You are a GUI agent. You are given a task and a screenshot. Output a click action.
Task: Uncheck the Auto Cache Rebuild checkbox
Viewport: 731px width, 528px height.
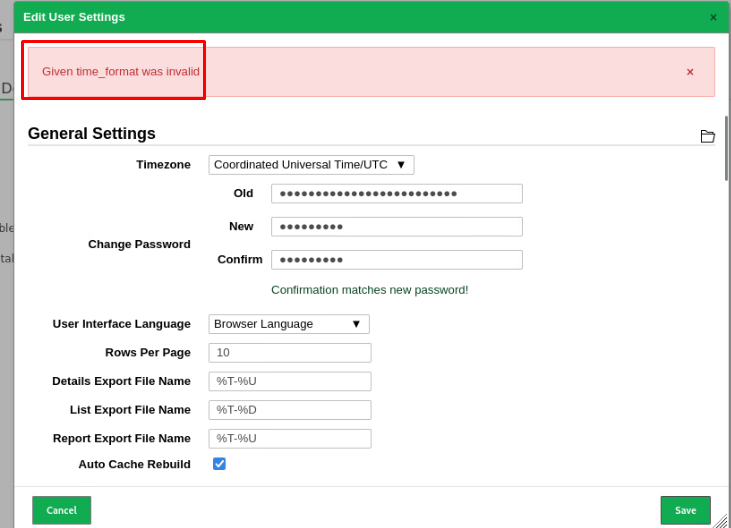(219, 464)
